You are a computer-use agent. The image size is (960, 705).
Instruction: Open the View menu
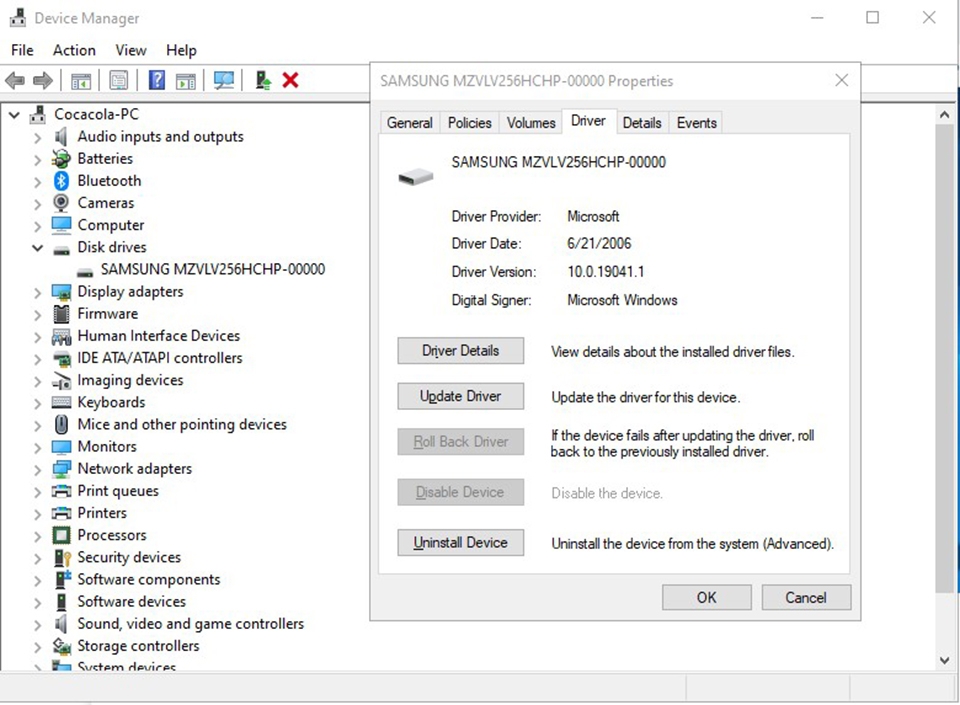tap(130, 50)
